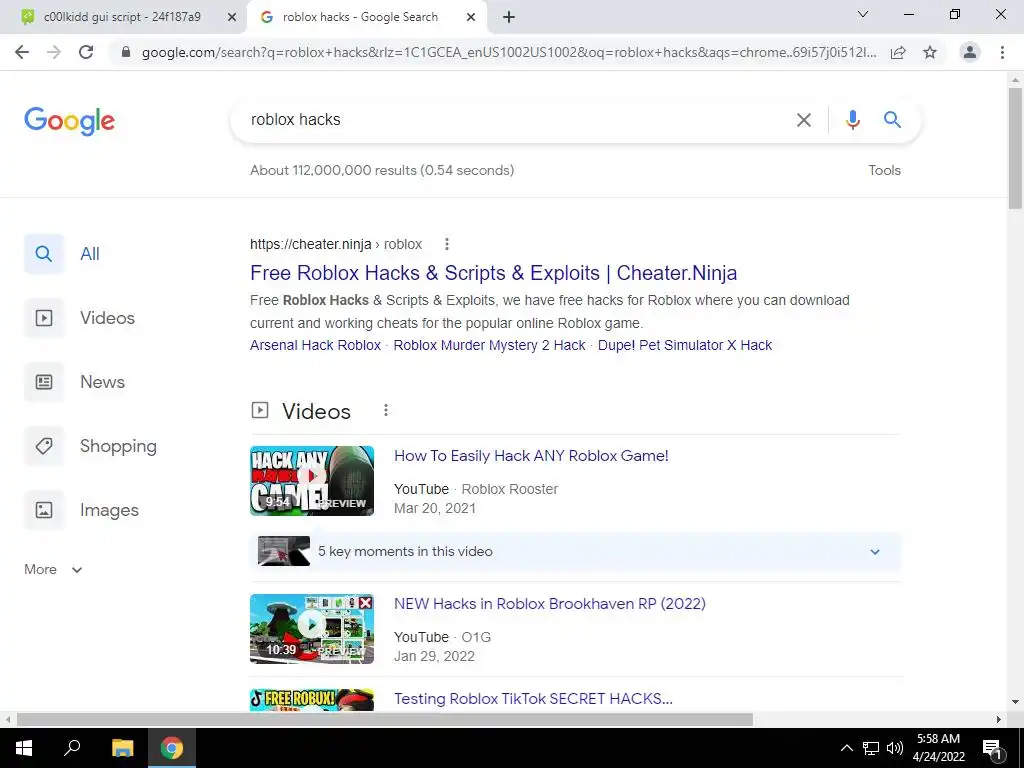Clear the search box with the X icon
1024x768 pixels.
pos(803,120)
